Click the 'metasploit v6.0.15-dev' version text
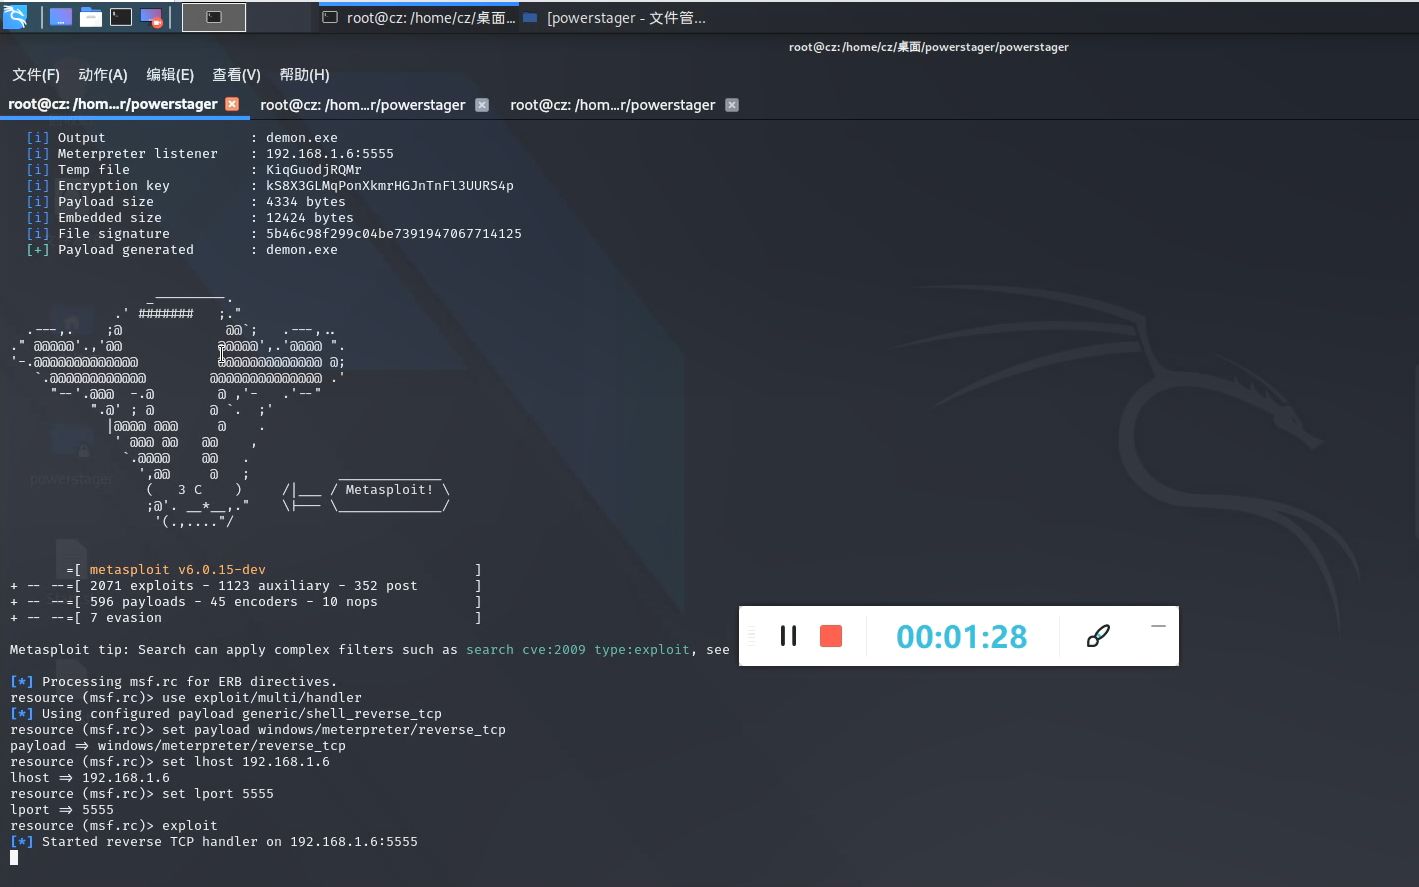Screen dimensions: 1419x887 pyautogui.click(x=178, y=570)
